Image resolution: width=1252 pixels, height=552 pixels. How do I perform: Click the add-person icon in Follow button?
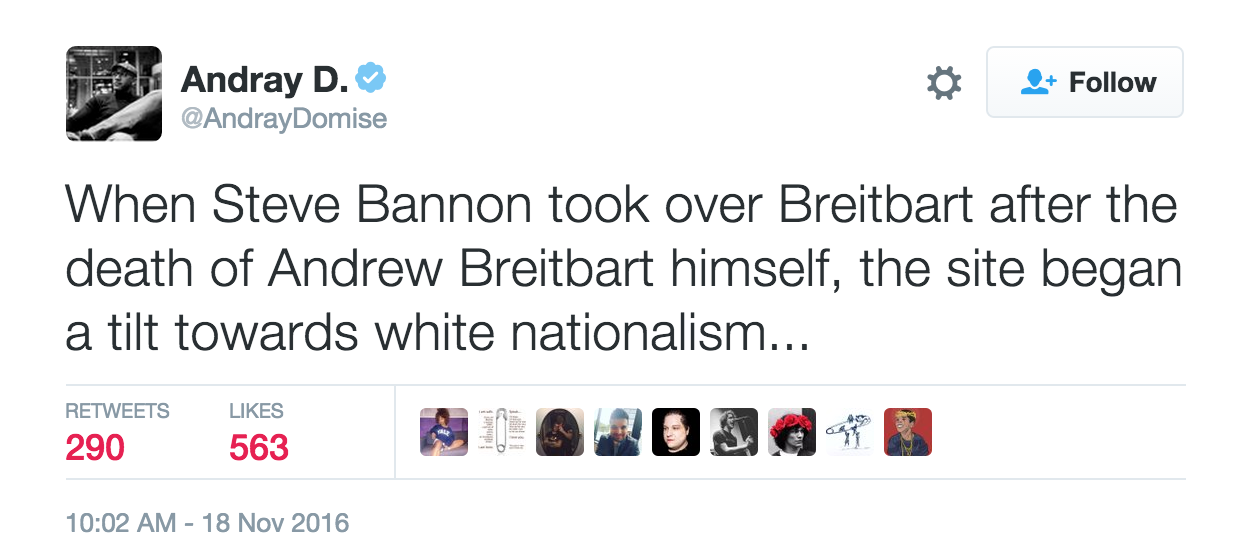pyautogui.click(x=1036, y=82)
